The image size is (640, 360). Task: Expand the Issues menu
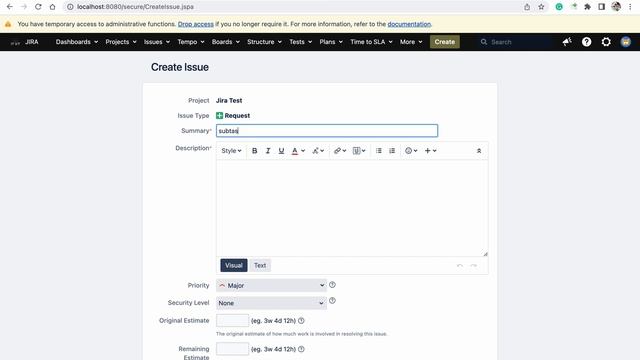point(157,42)
